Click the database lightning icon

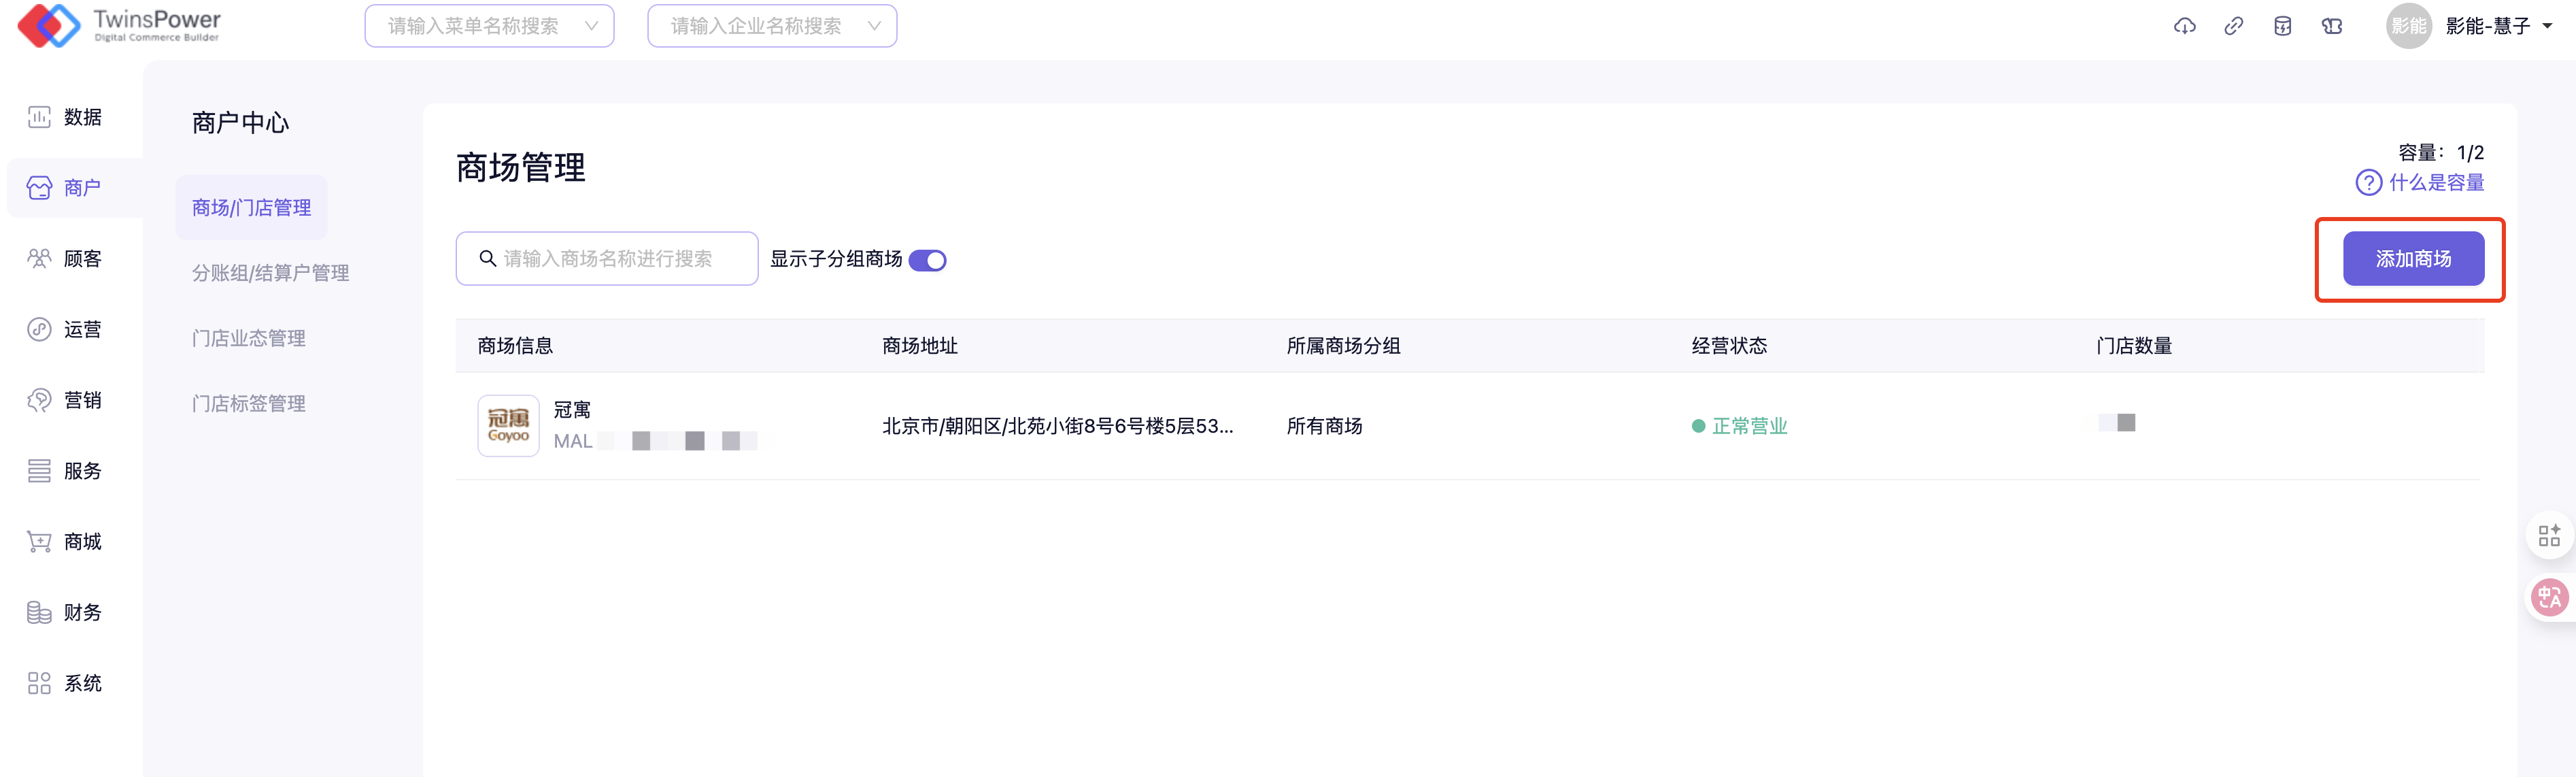click(x=2282, y=27)
